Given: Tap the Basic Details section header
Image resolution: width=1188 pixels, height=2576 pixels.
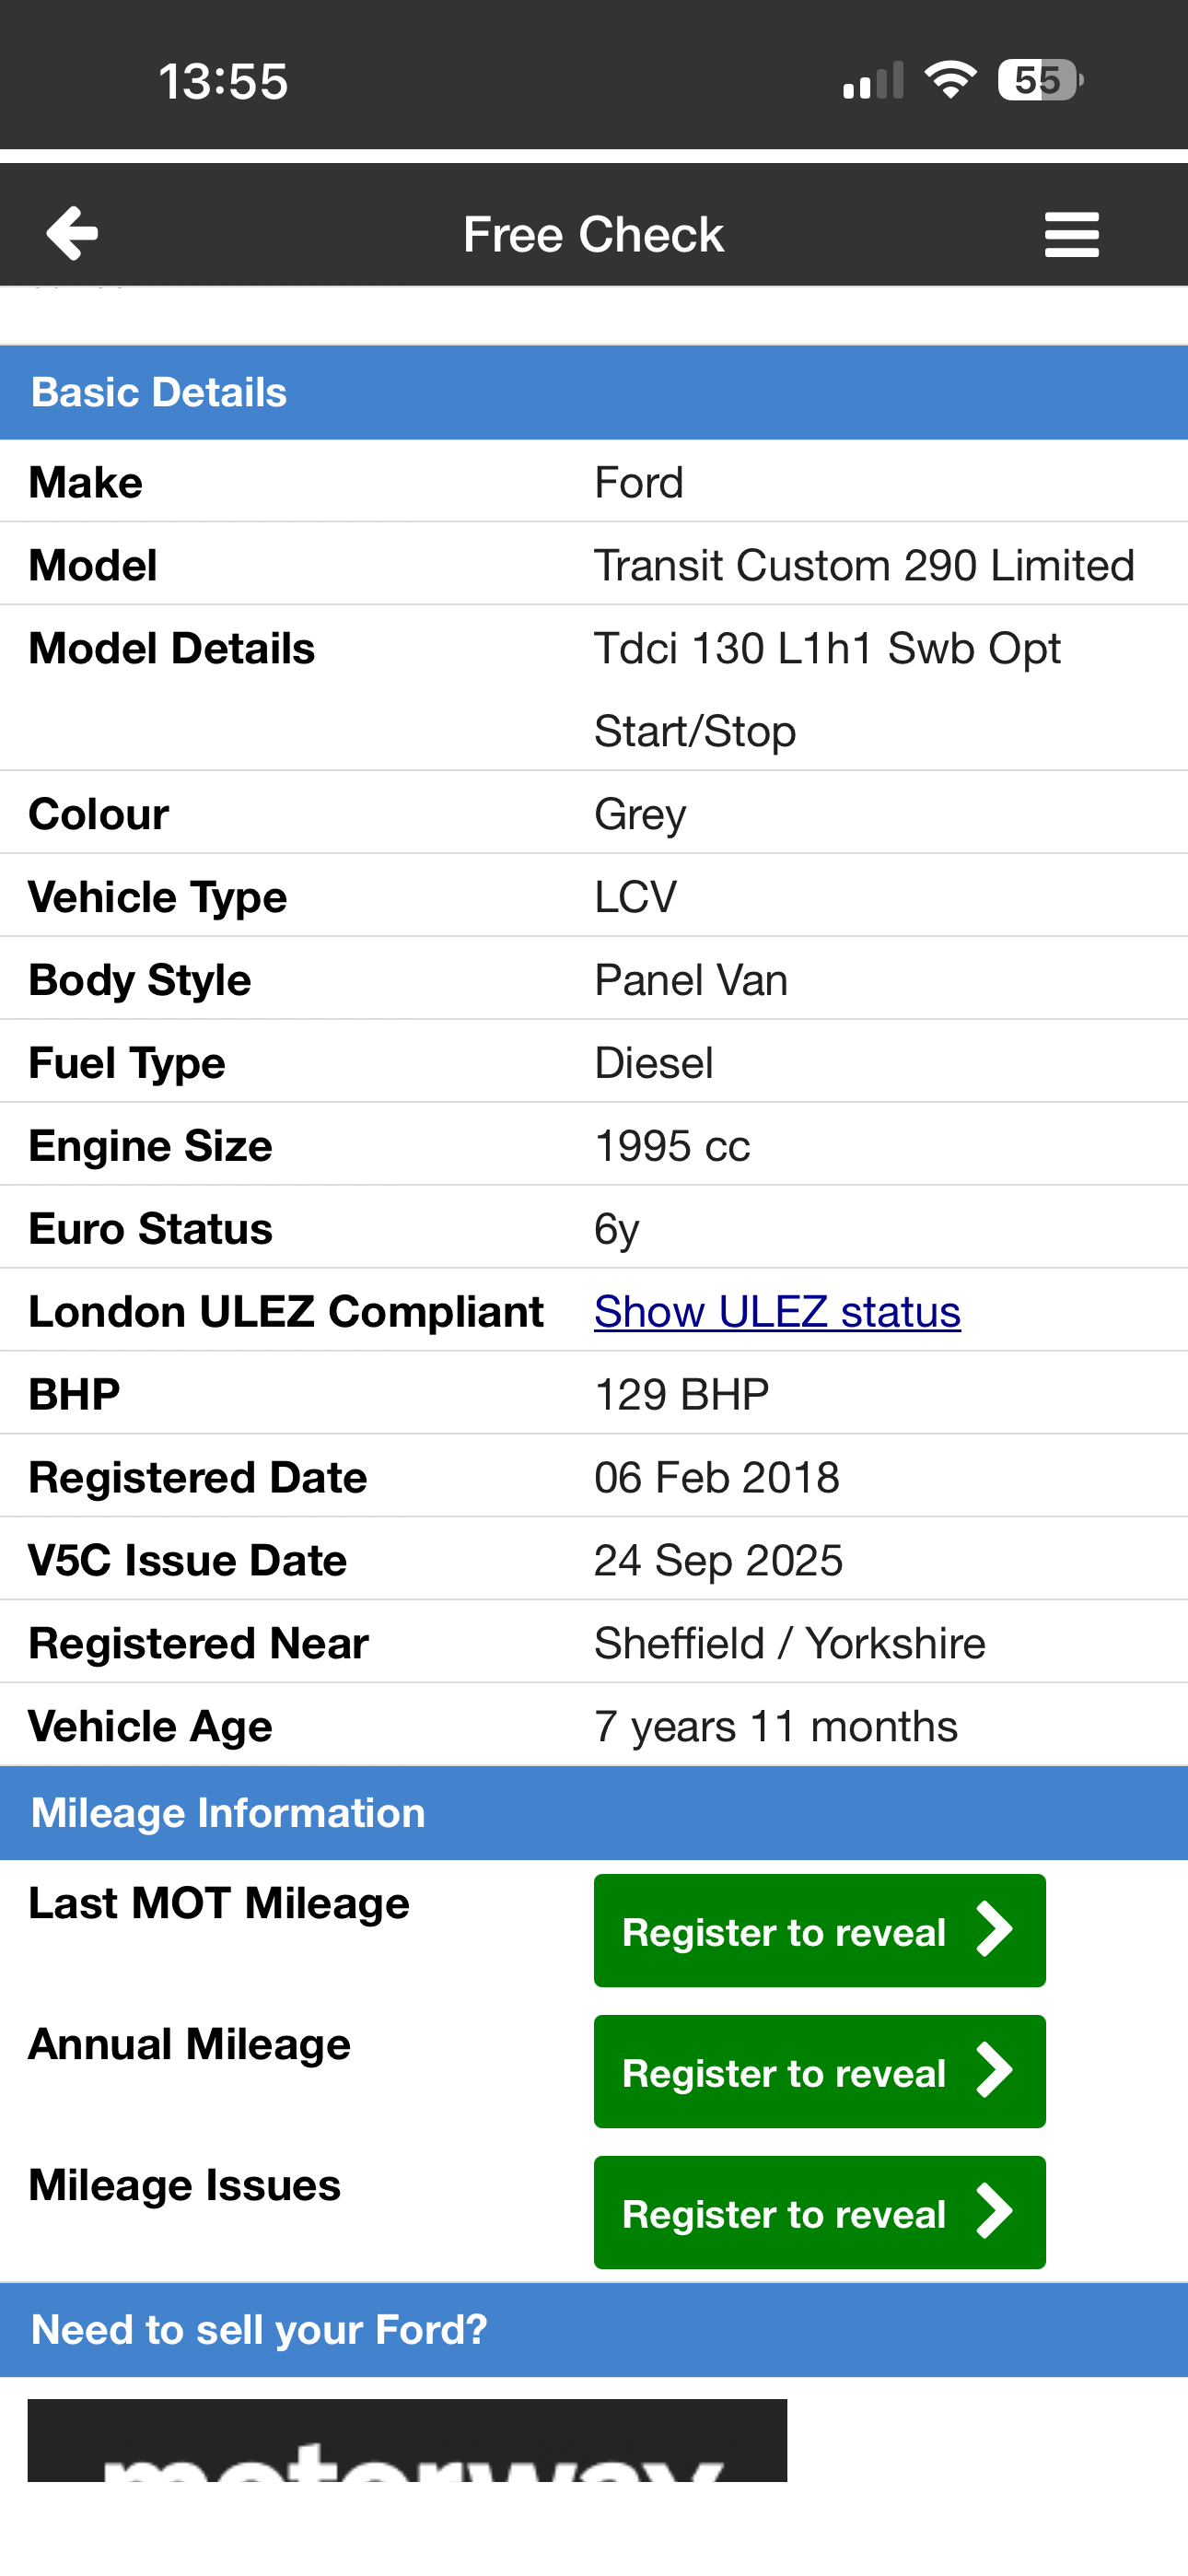Looking at the screenshot, I should pos(158,392).
